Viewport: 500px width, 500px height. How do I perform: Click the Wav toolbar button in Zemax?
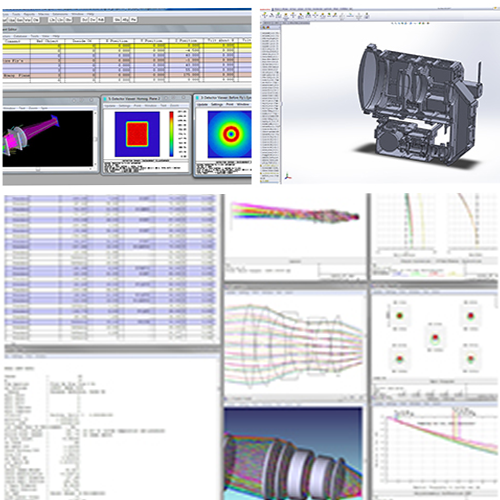click(27, 20)
